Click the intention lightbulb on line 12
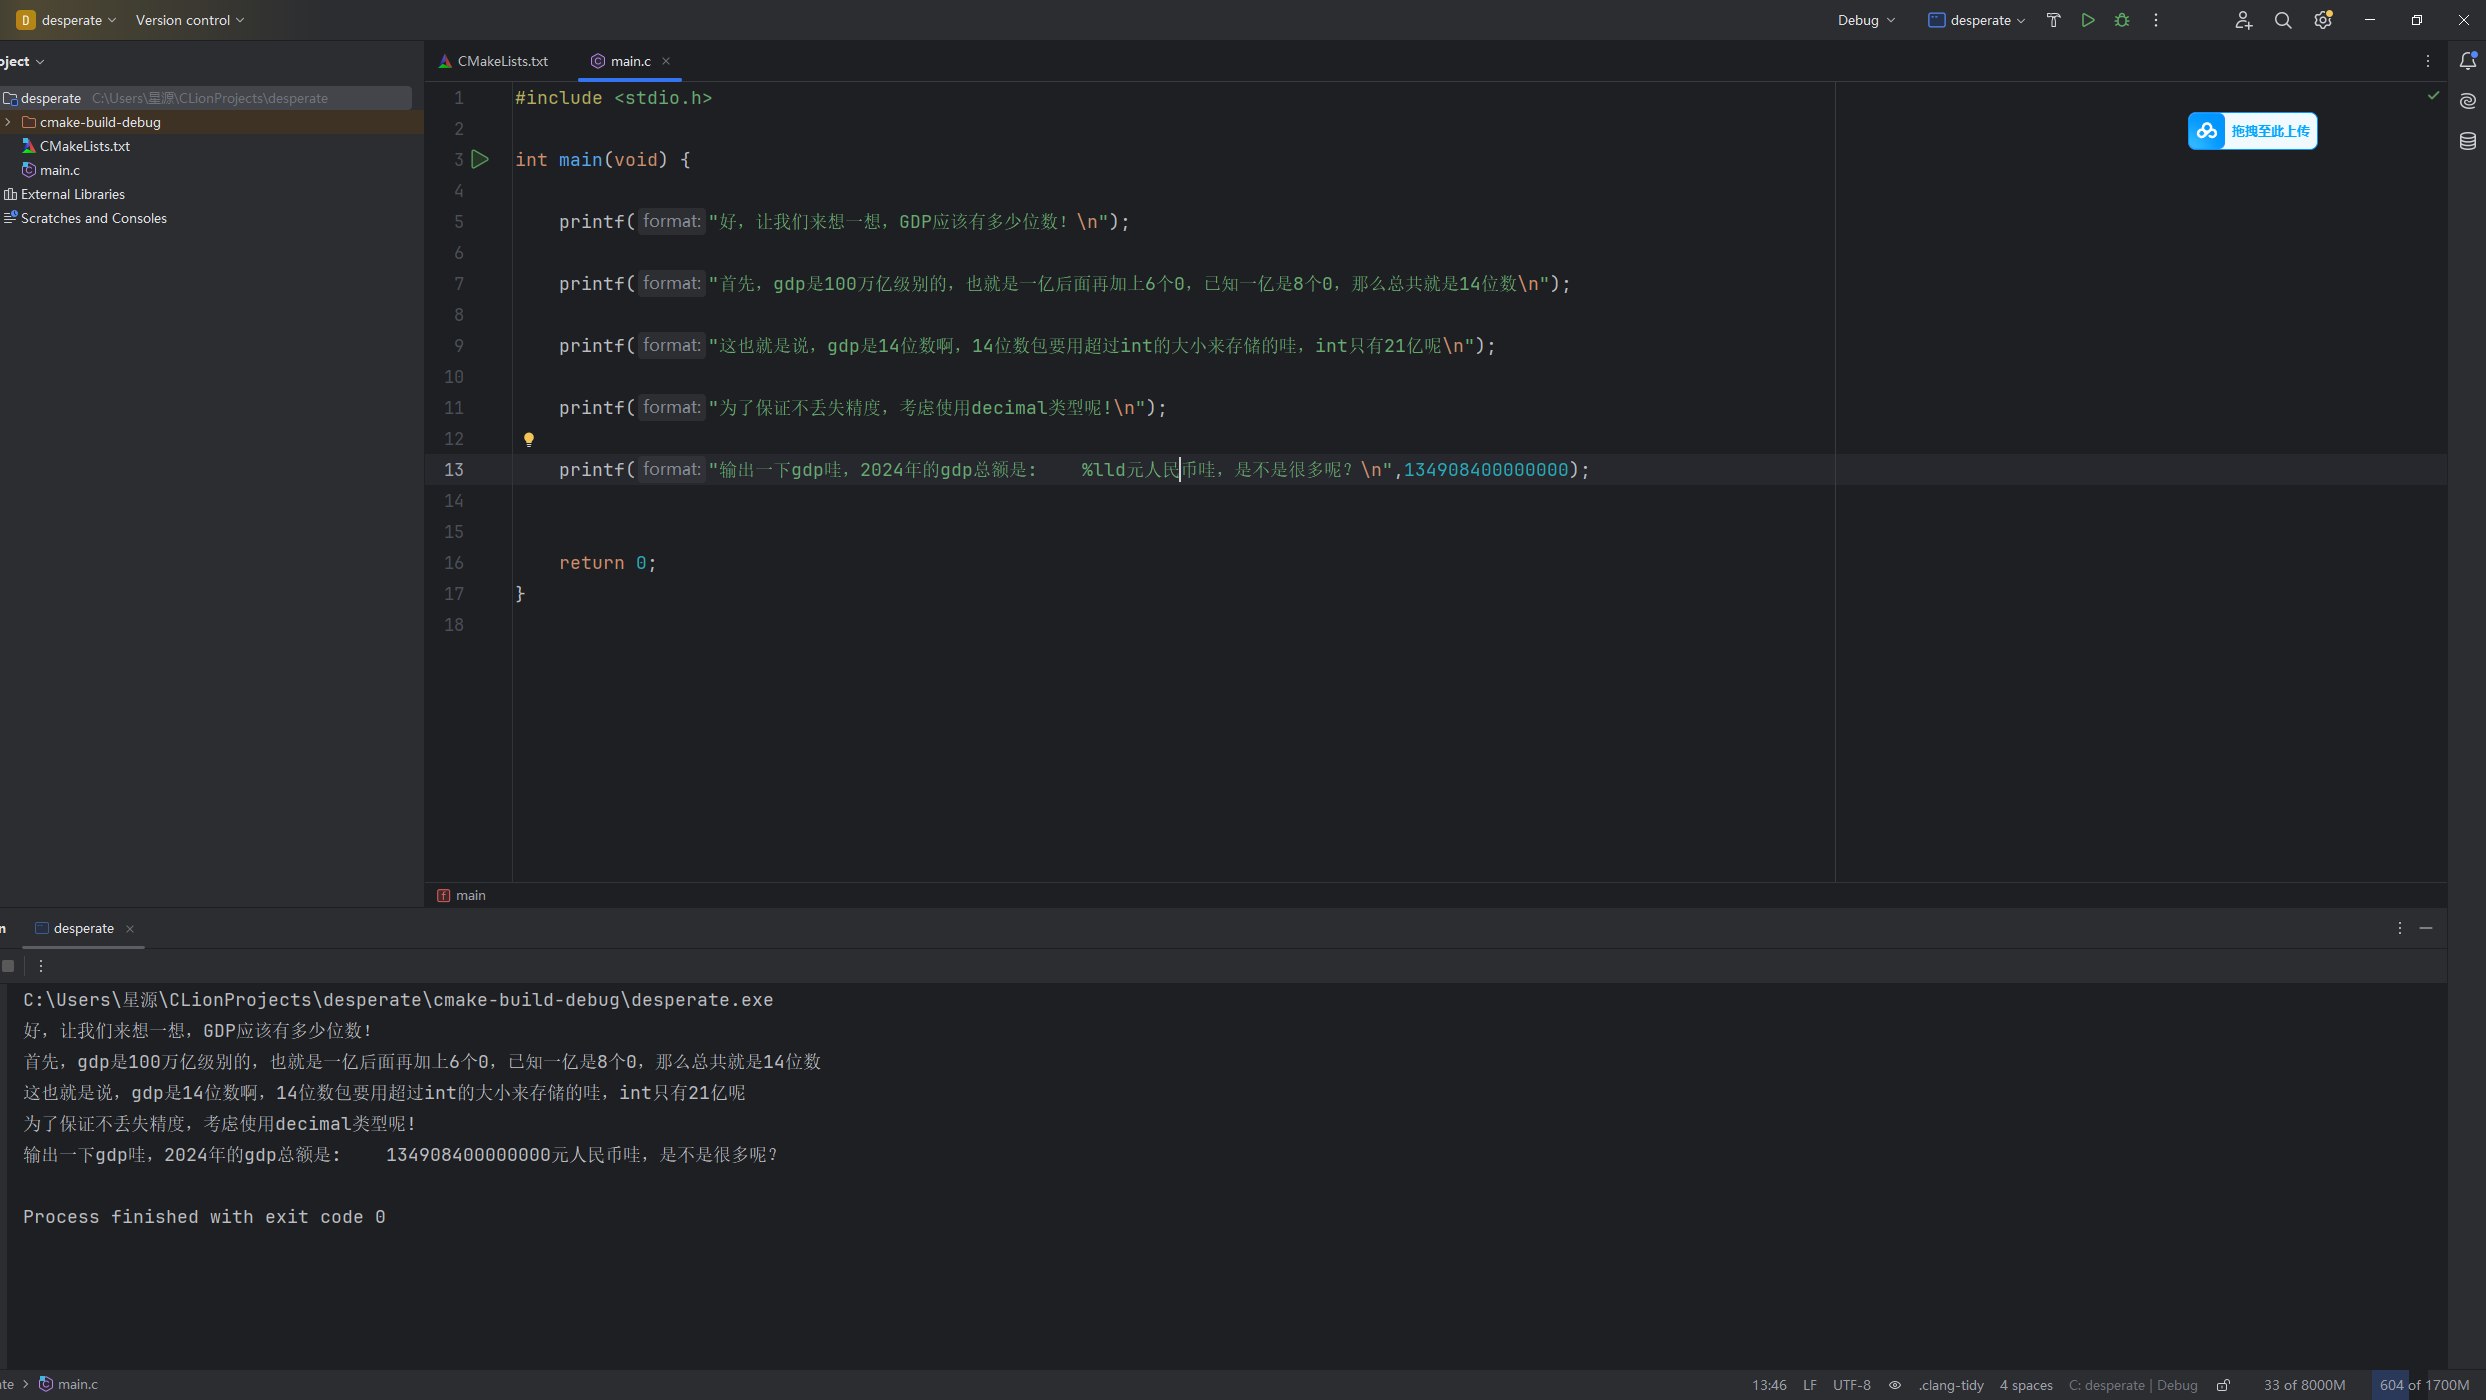The image size is (2486, 1400). [x=529, y=439]
